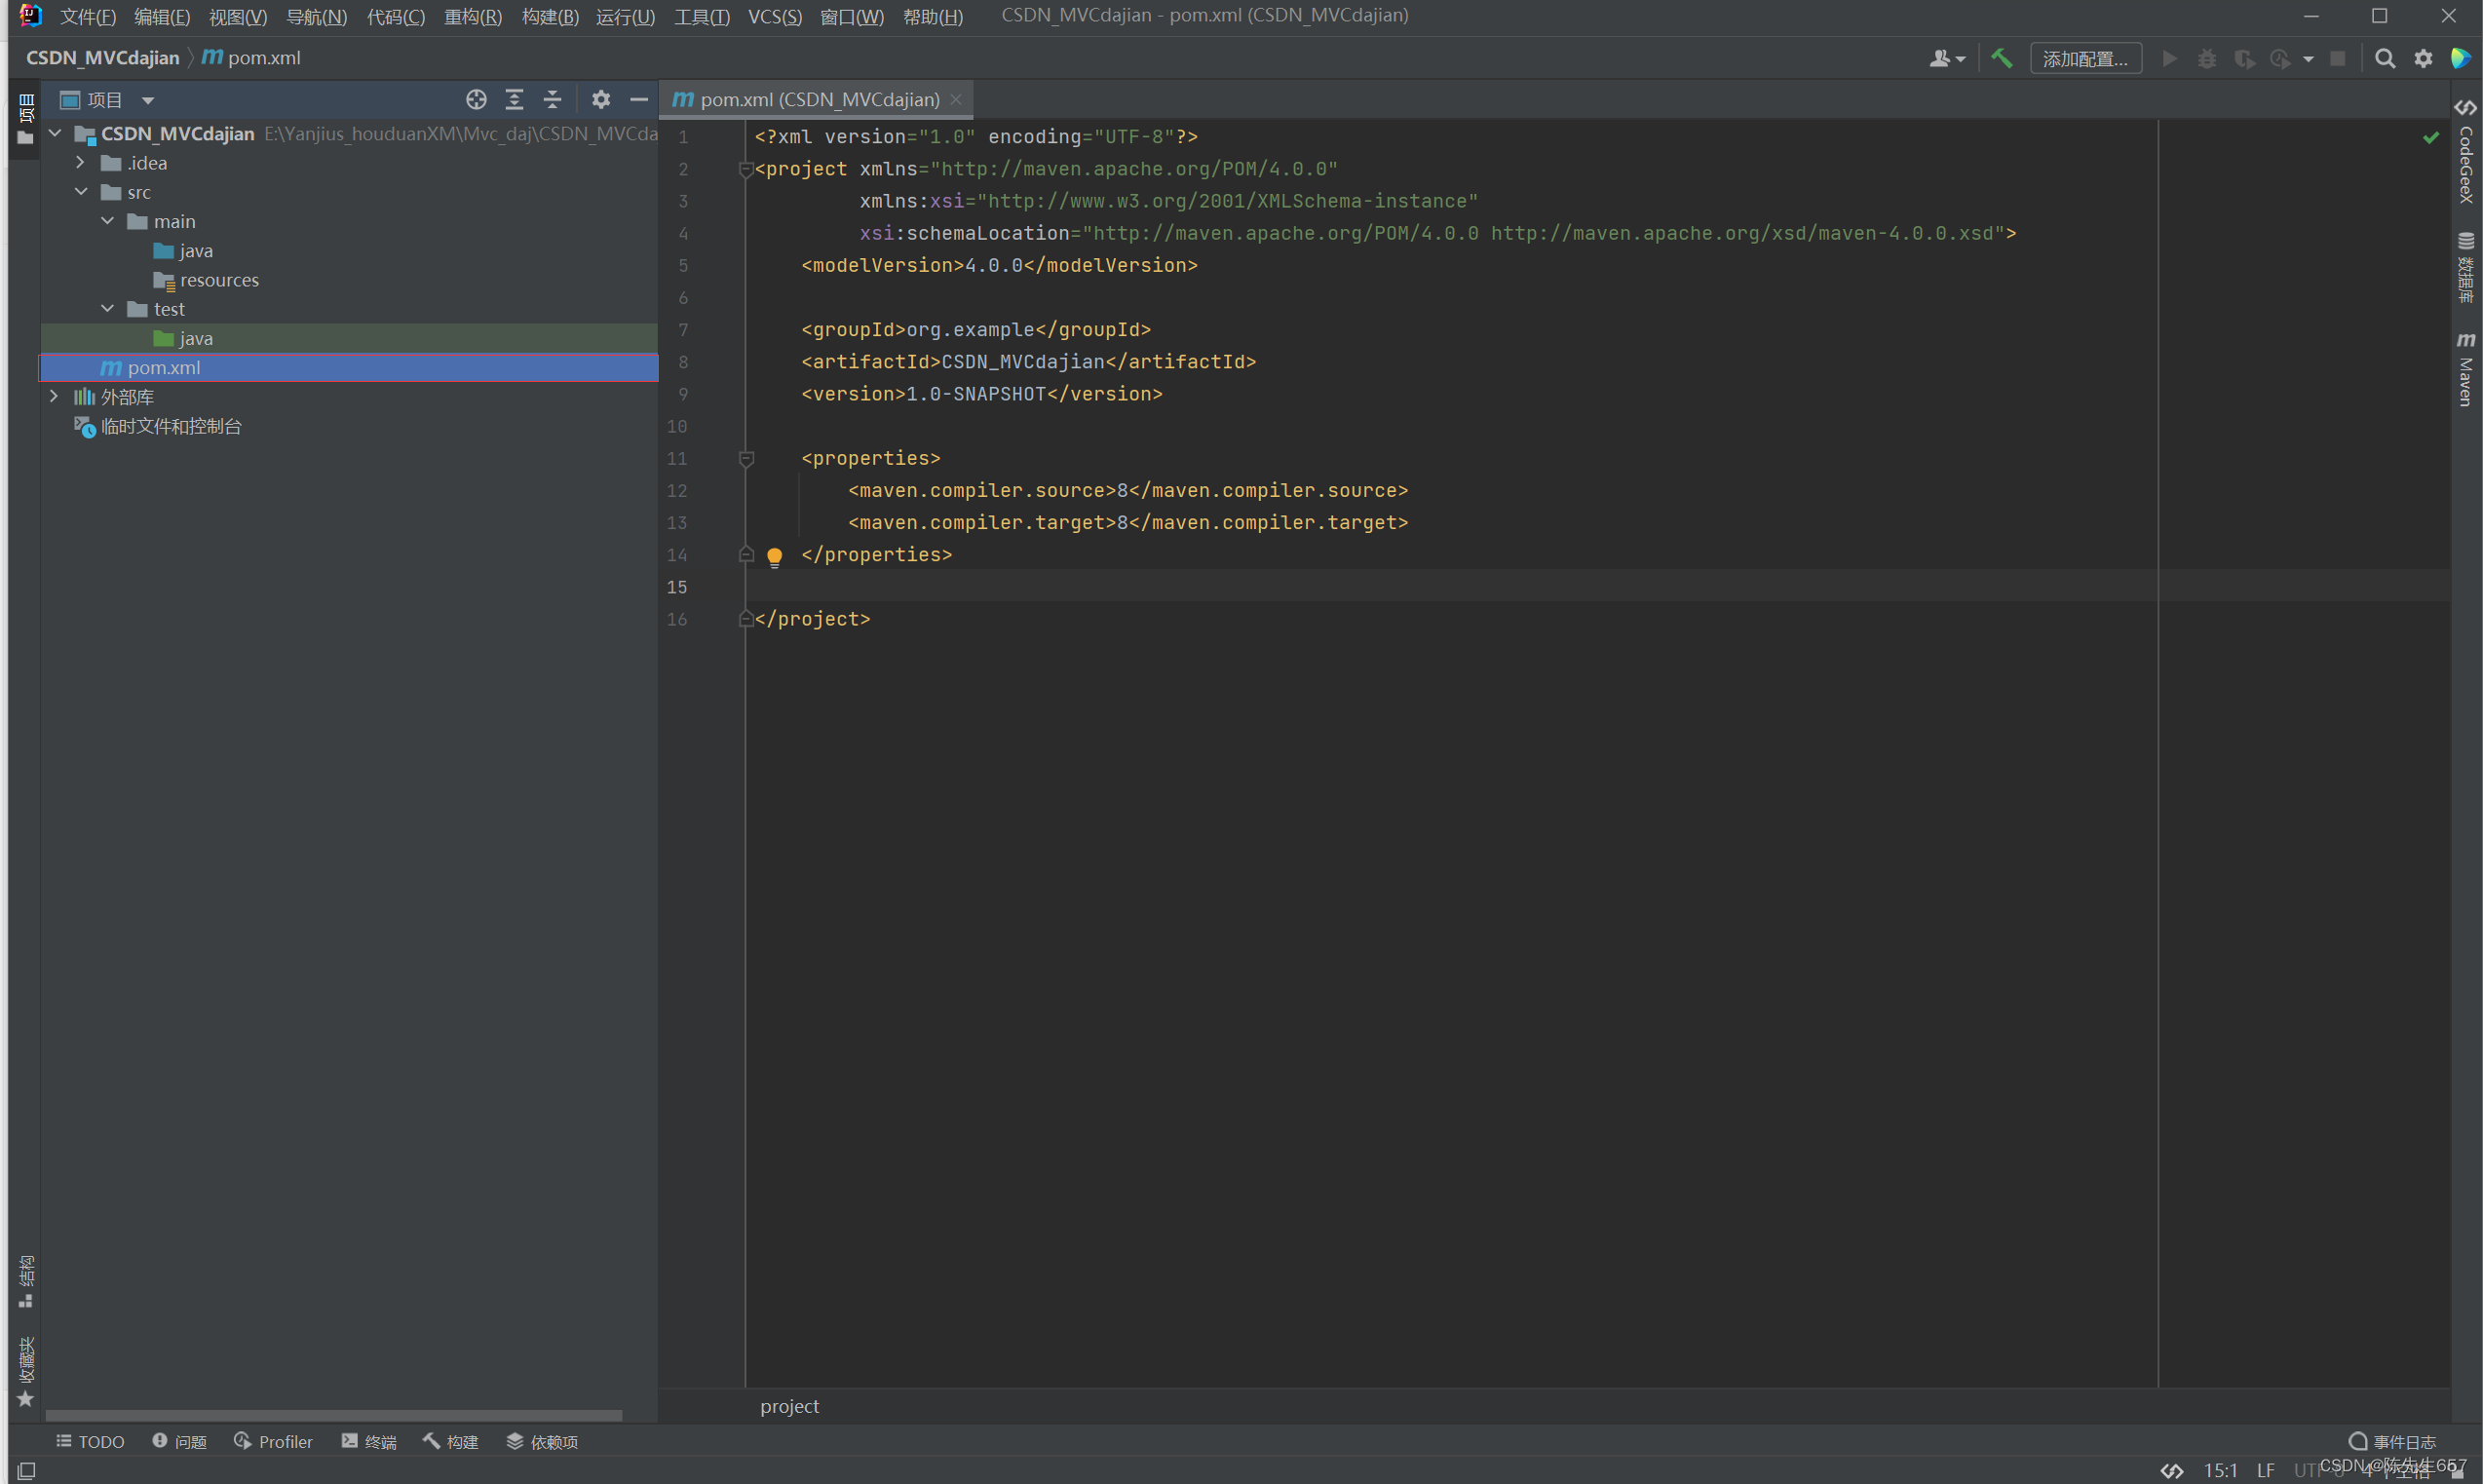Image resolution: width=2483 pixels, height=1484 pixels.
Task: Open project panel gear options
Action: click(600, 100)
